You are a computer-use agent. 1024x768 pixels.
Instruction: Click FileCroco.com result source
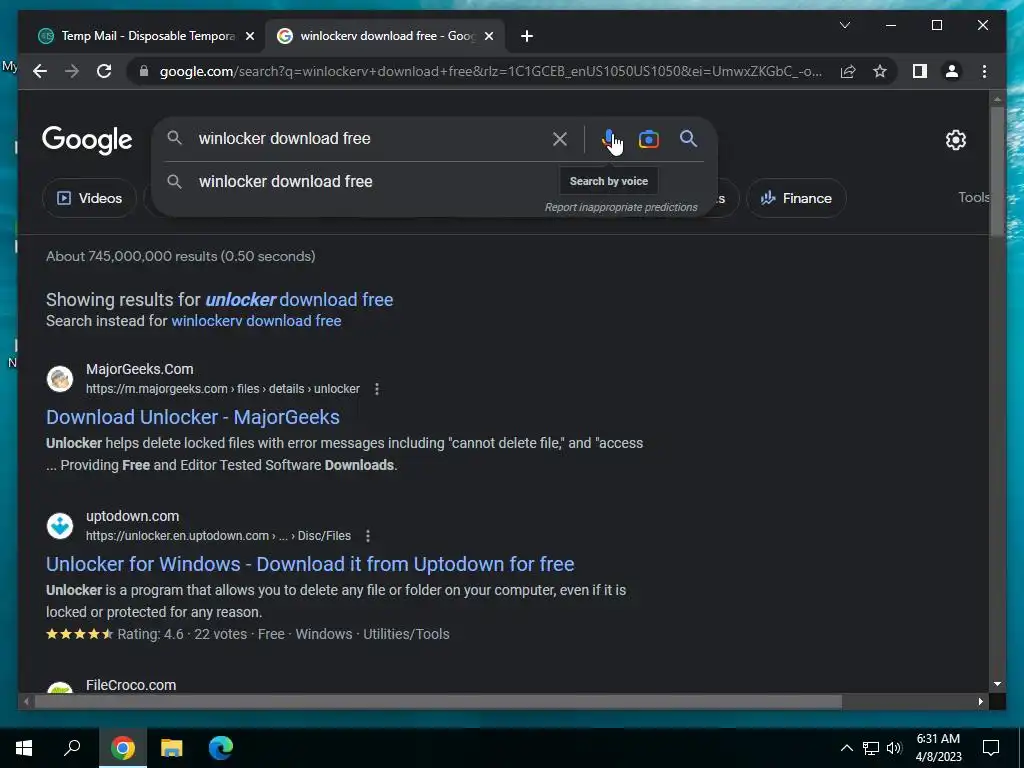click(x=131, y=685)
